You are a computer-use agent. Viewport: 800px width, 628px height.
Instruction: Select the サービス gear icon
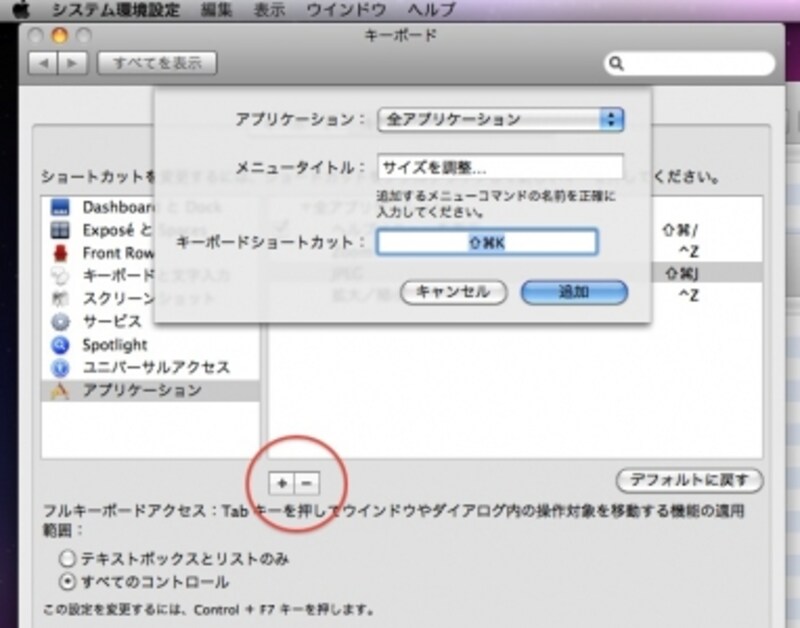(x=61, y=321)
